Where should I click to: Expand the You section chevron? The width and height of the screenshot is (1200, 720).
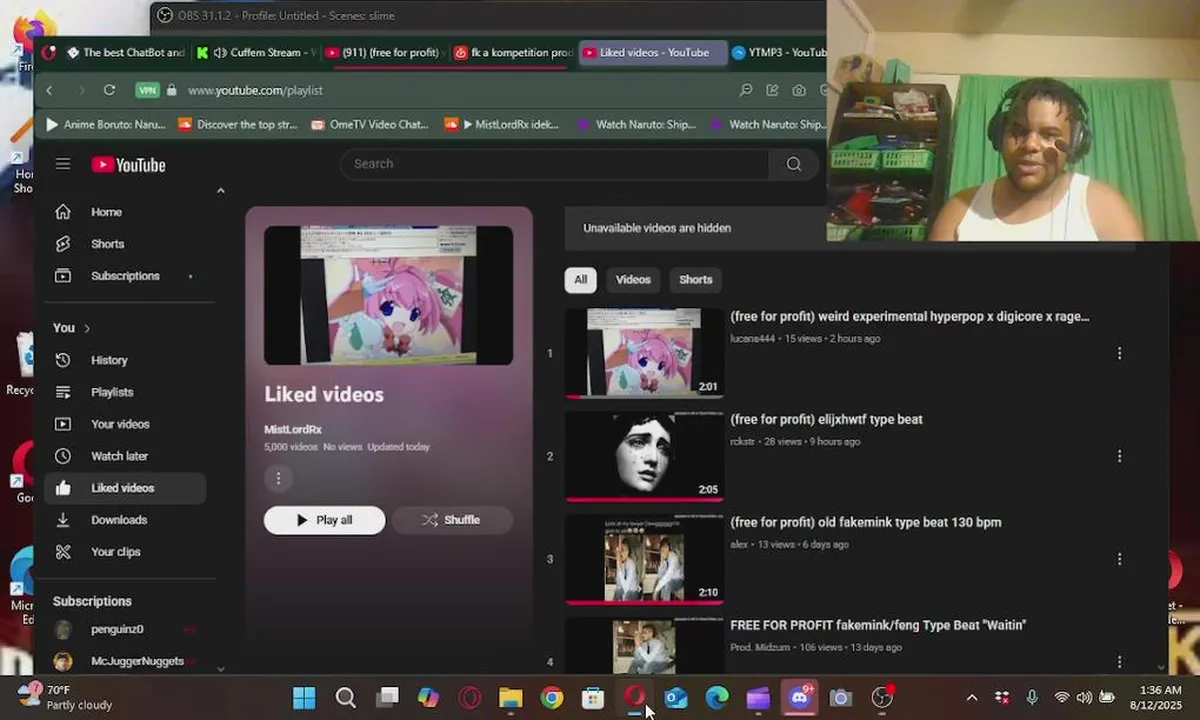(x=87, y=328)
